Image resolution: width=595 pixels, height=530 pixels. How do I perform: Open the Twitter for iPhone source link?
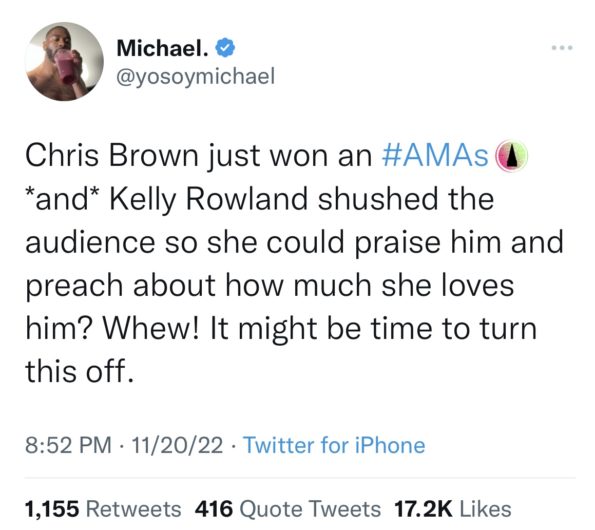tap(334, 445)
